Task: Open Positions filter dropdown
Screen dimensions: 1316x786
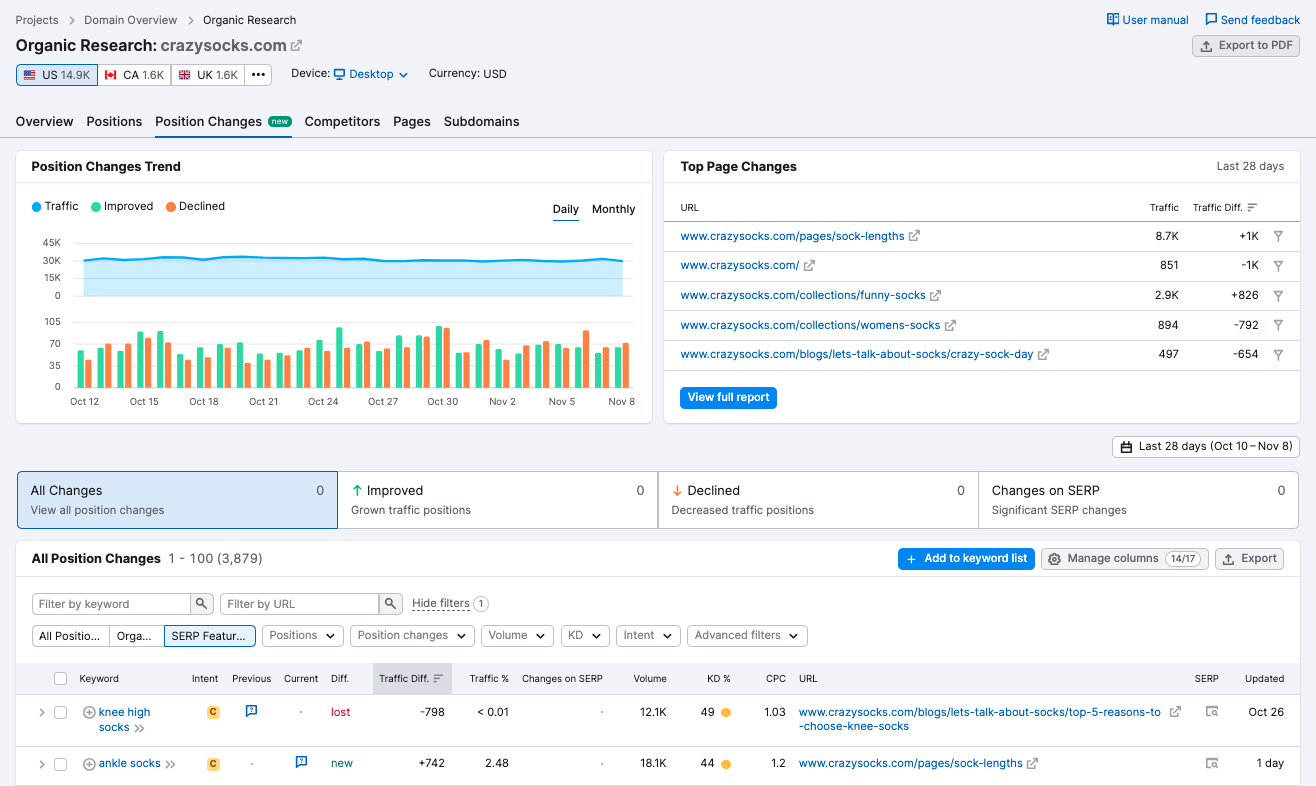Action: (302, 636)
